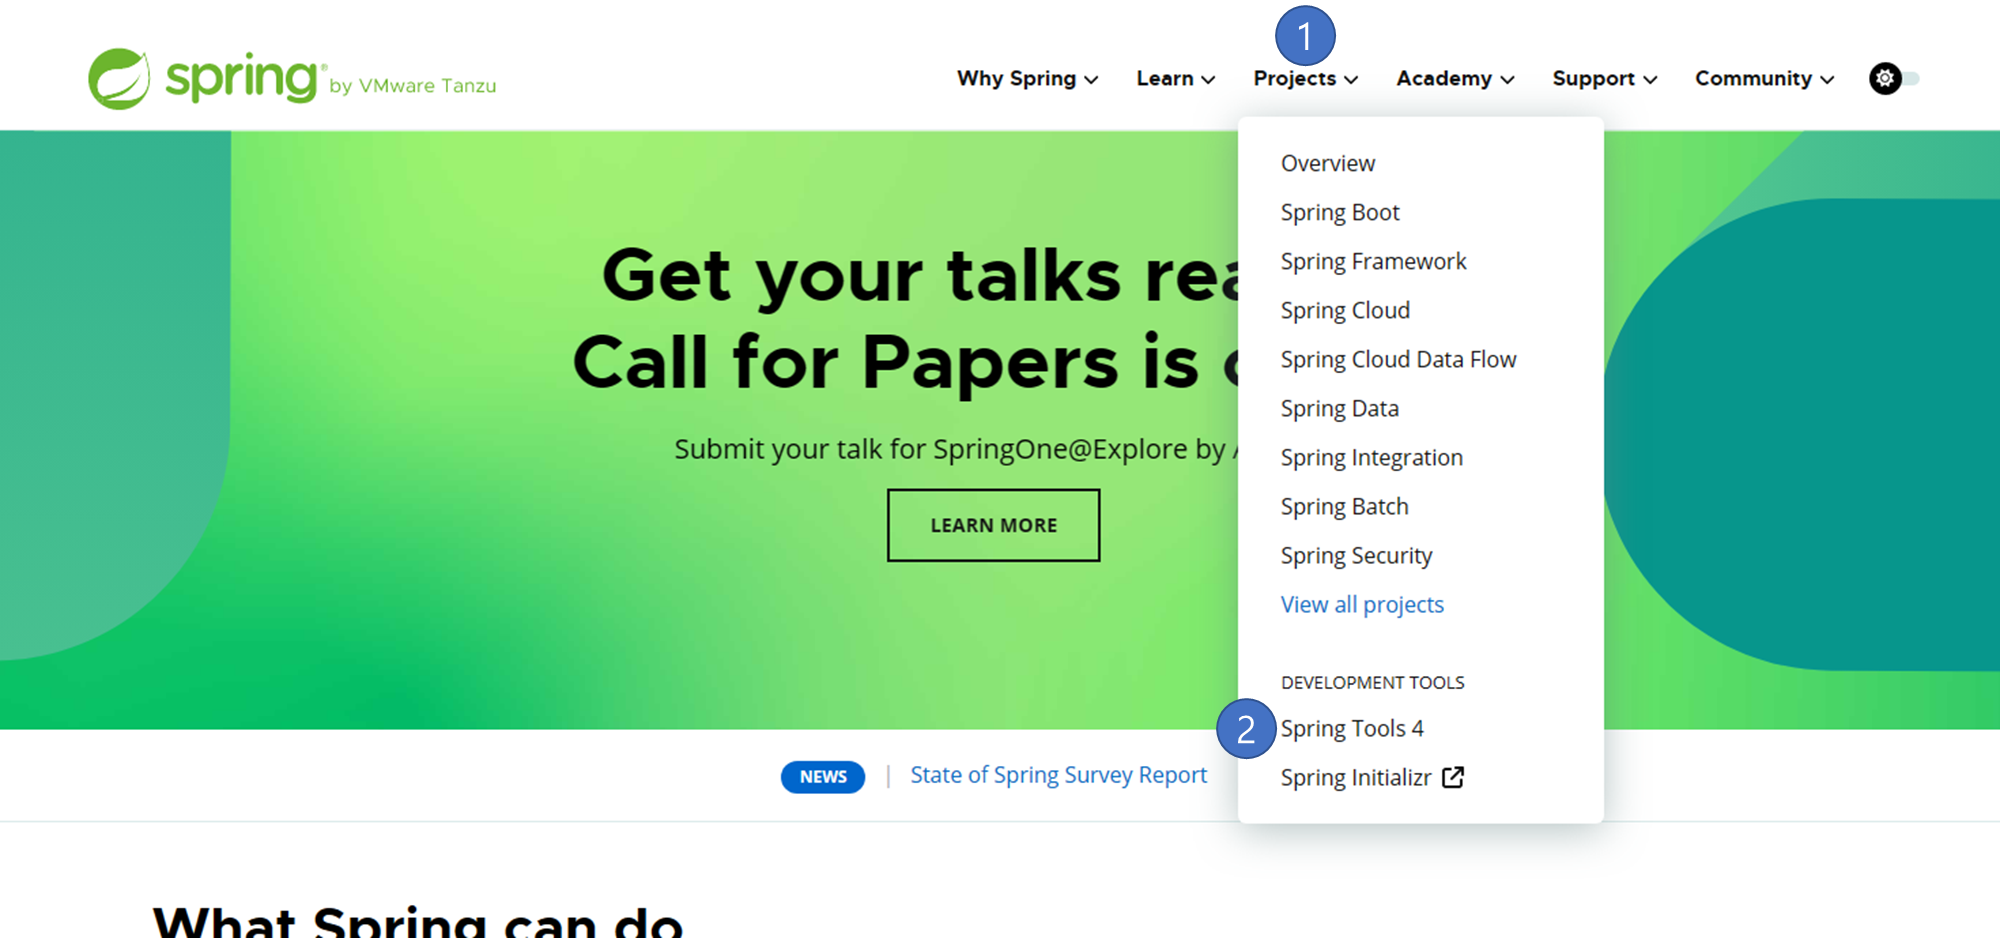Expand the Why Spring dropdown menu

pos(1027,78)
